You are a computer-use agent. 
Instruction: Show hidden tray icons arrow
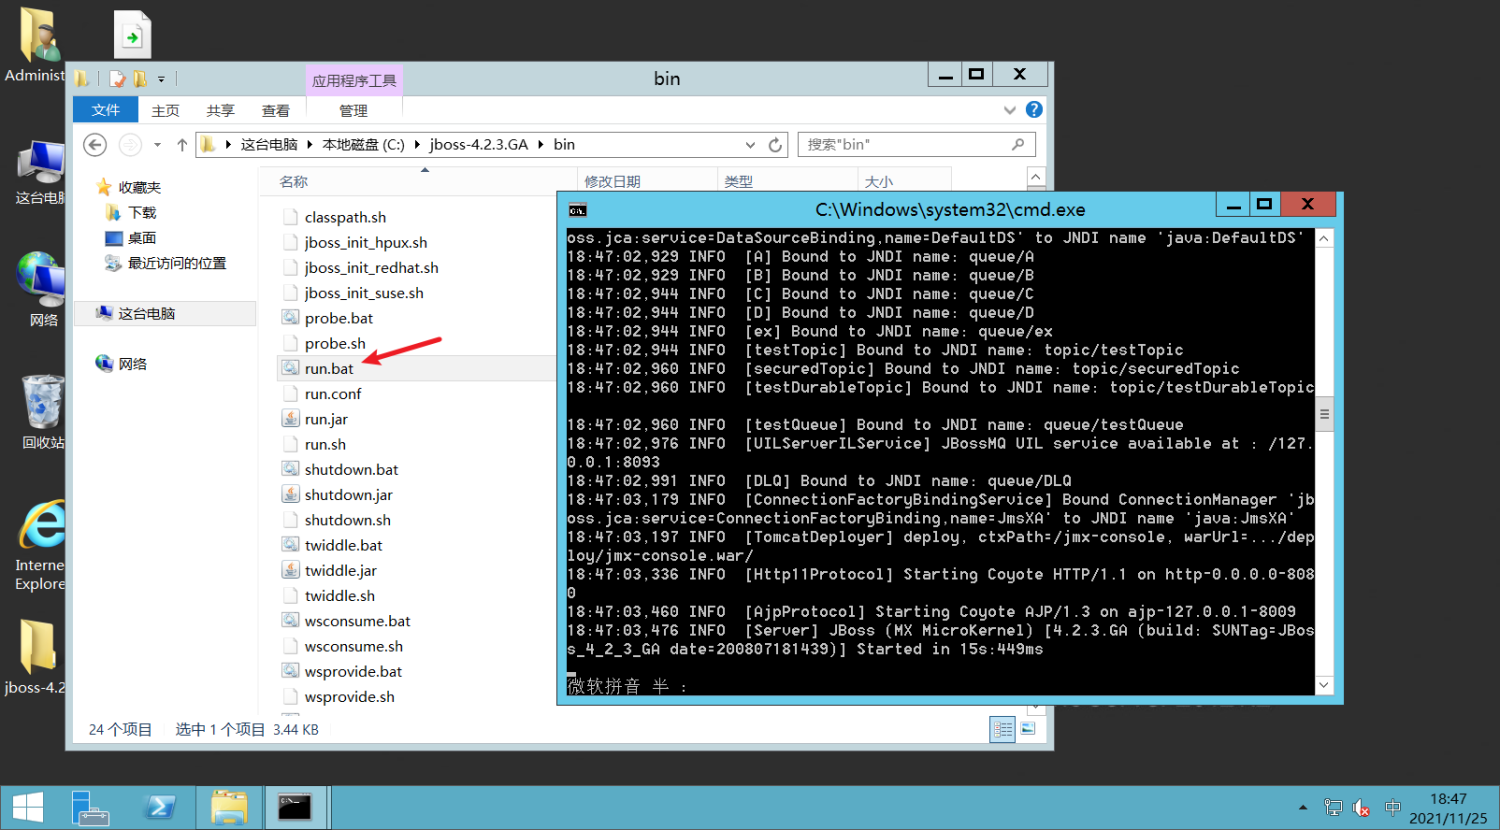click(x=1303, y=807)
